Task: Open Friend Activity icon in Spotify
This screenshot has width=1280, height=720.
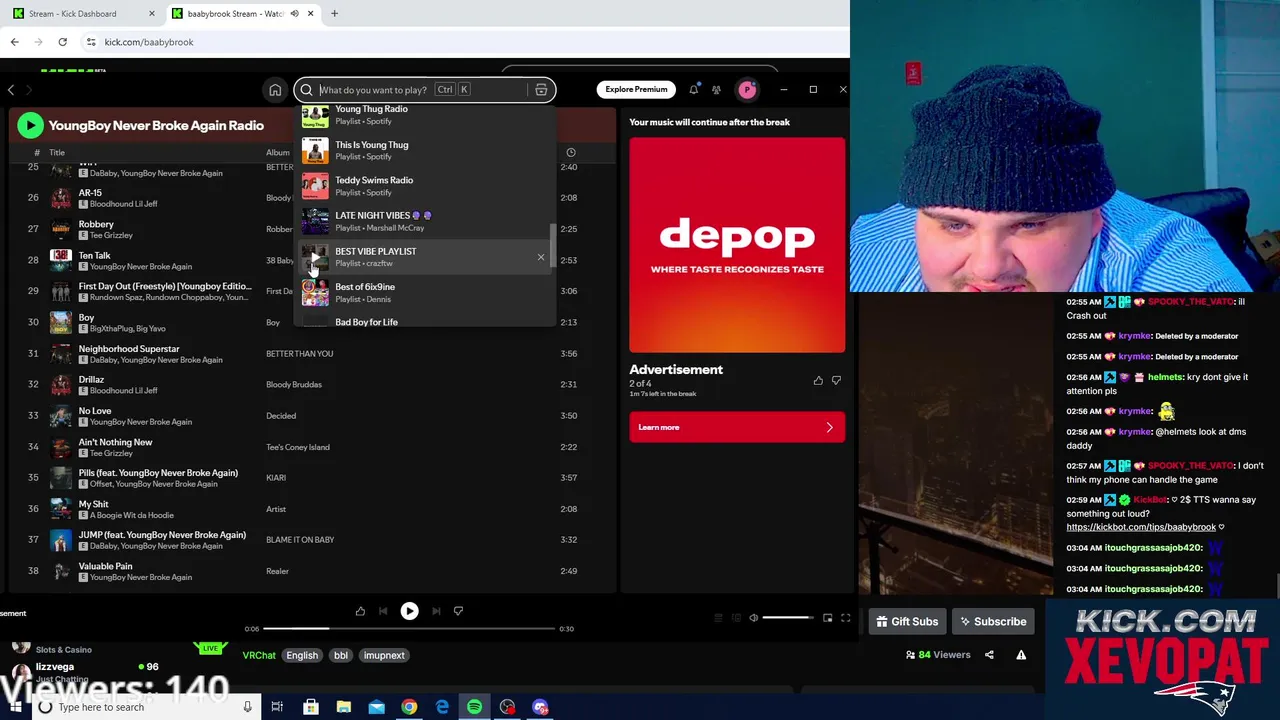Action: [x=716, y=90]
